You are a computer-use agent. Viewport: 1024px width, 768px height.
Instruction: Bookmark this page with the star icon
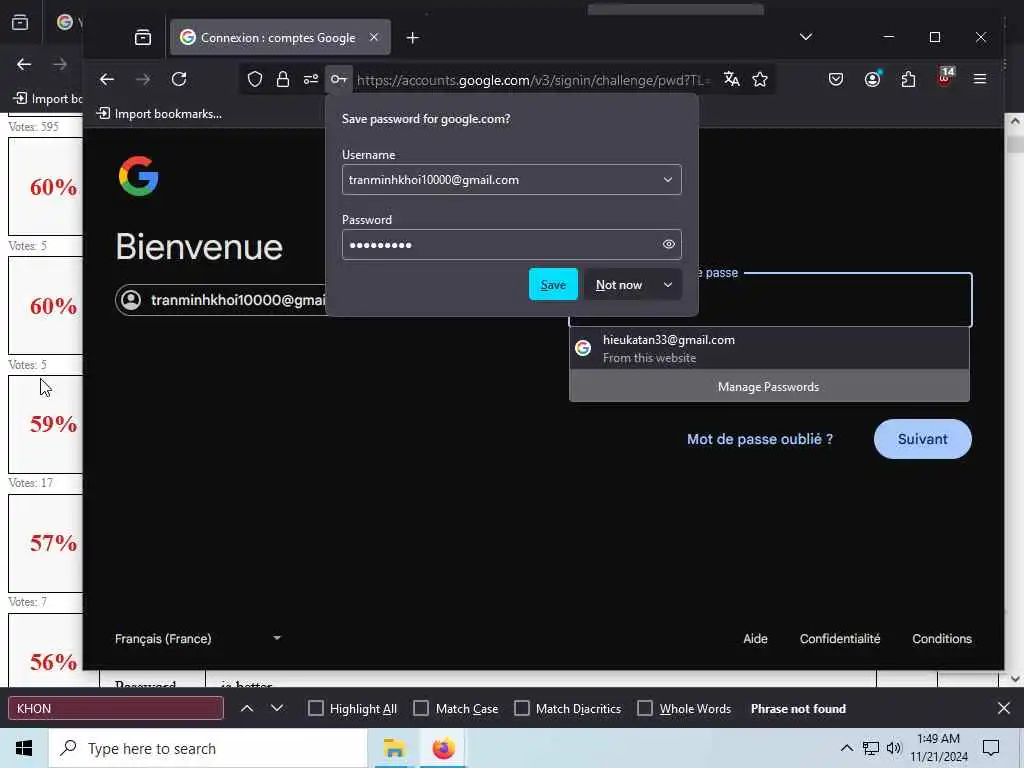point(760,80)
